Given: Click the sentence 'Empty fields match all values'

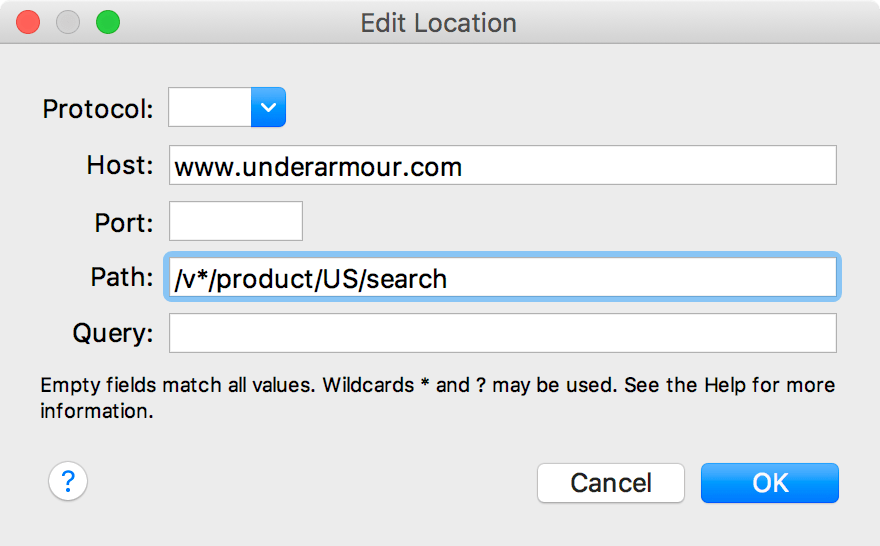Looking at the screenshot, I should click(x=176, y=385).
